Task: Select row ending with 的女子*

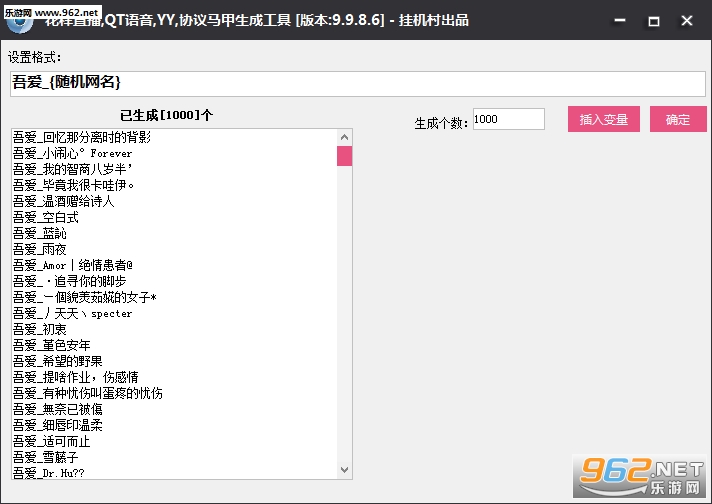Action: pyautogui.click(x=174, y=297)
